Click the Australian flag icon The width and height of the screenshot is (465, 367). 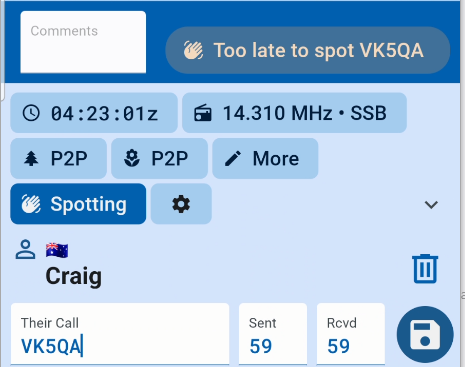(57, 250)
